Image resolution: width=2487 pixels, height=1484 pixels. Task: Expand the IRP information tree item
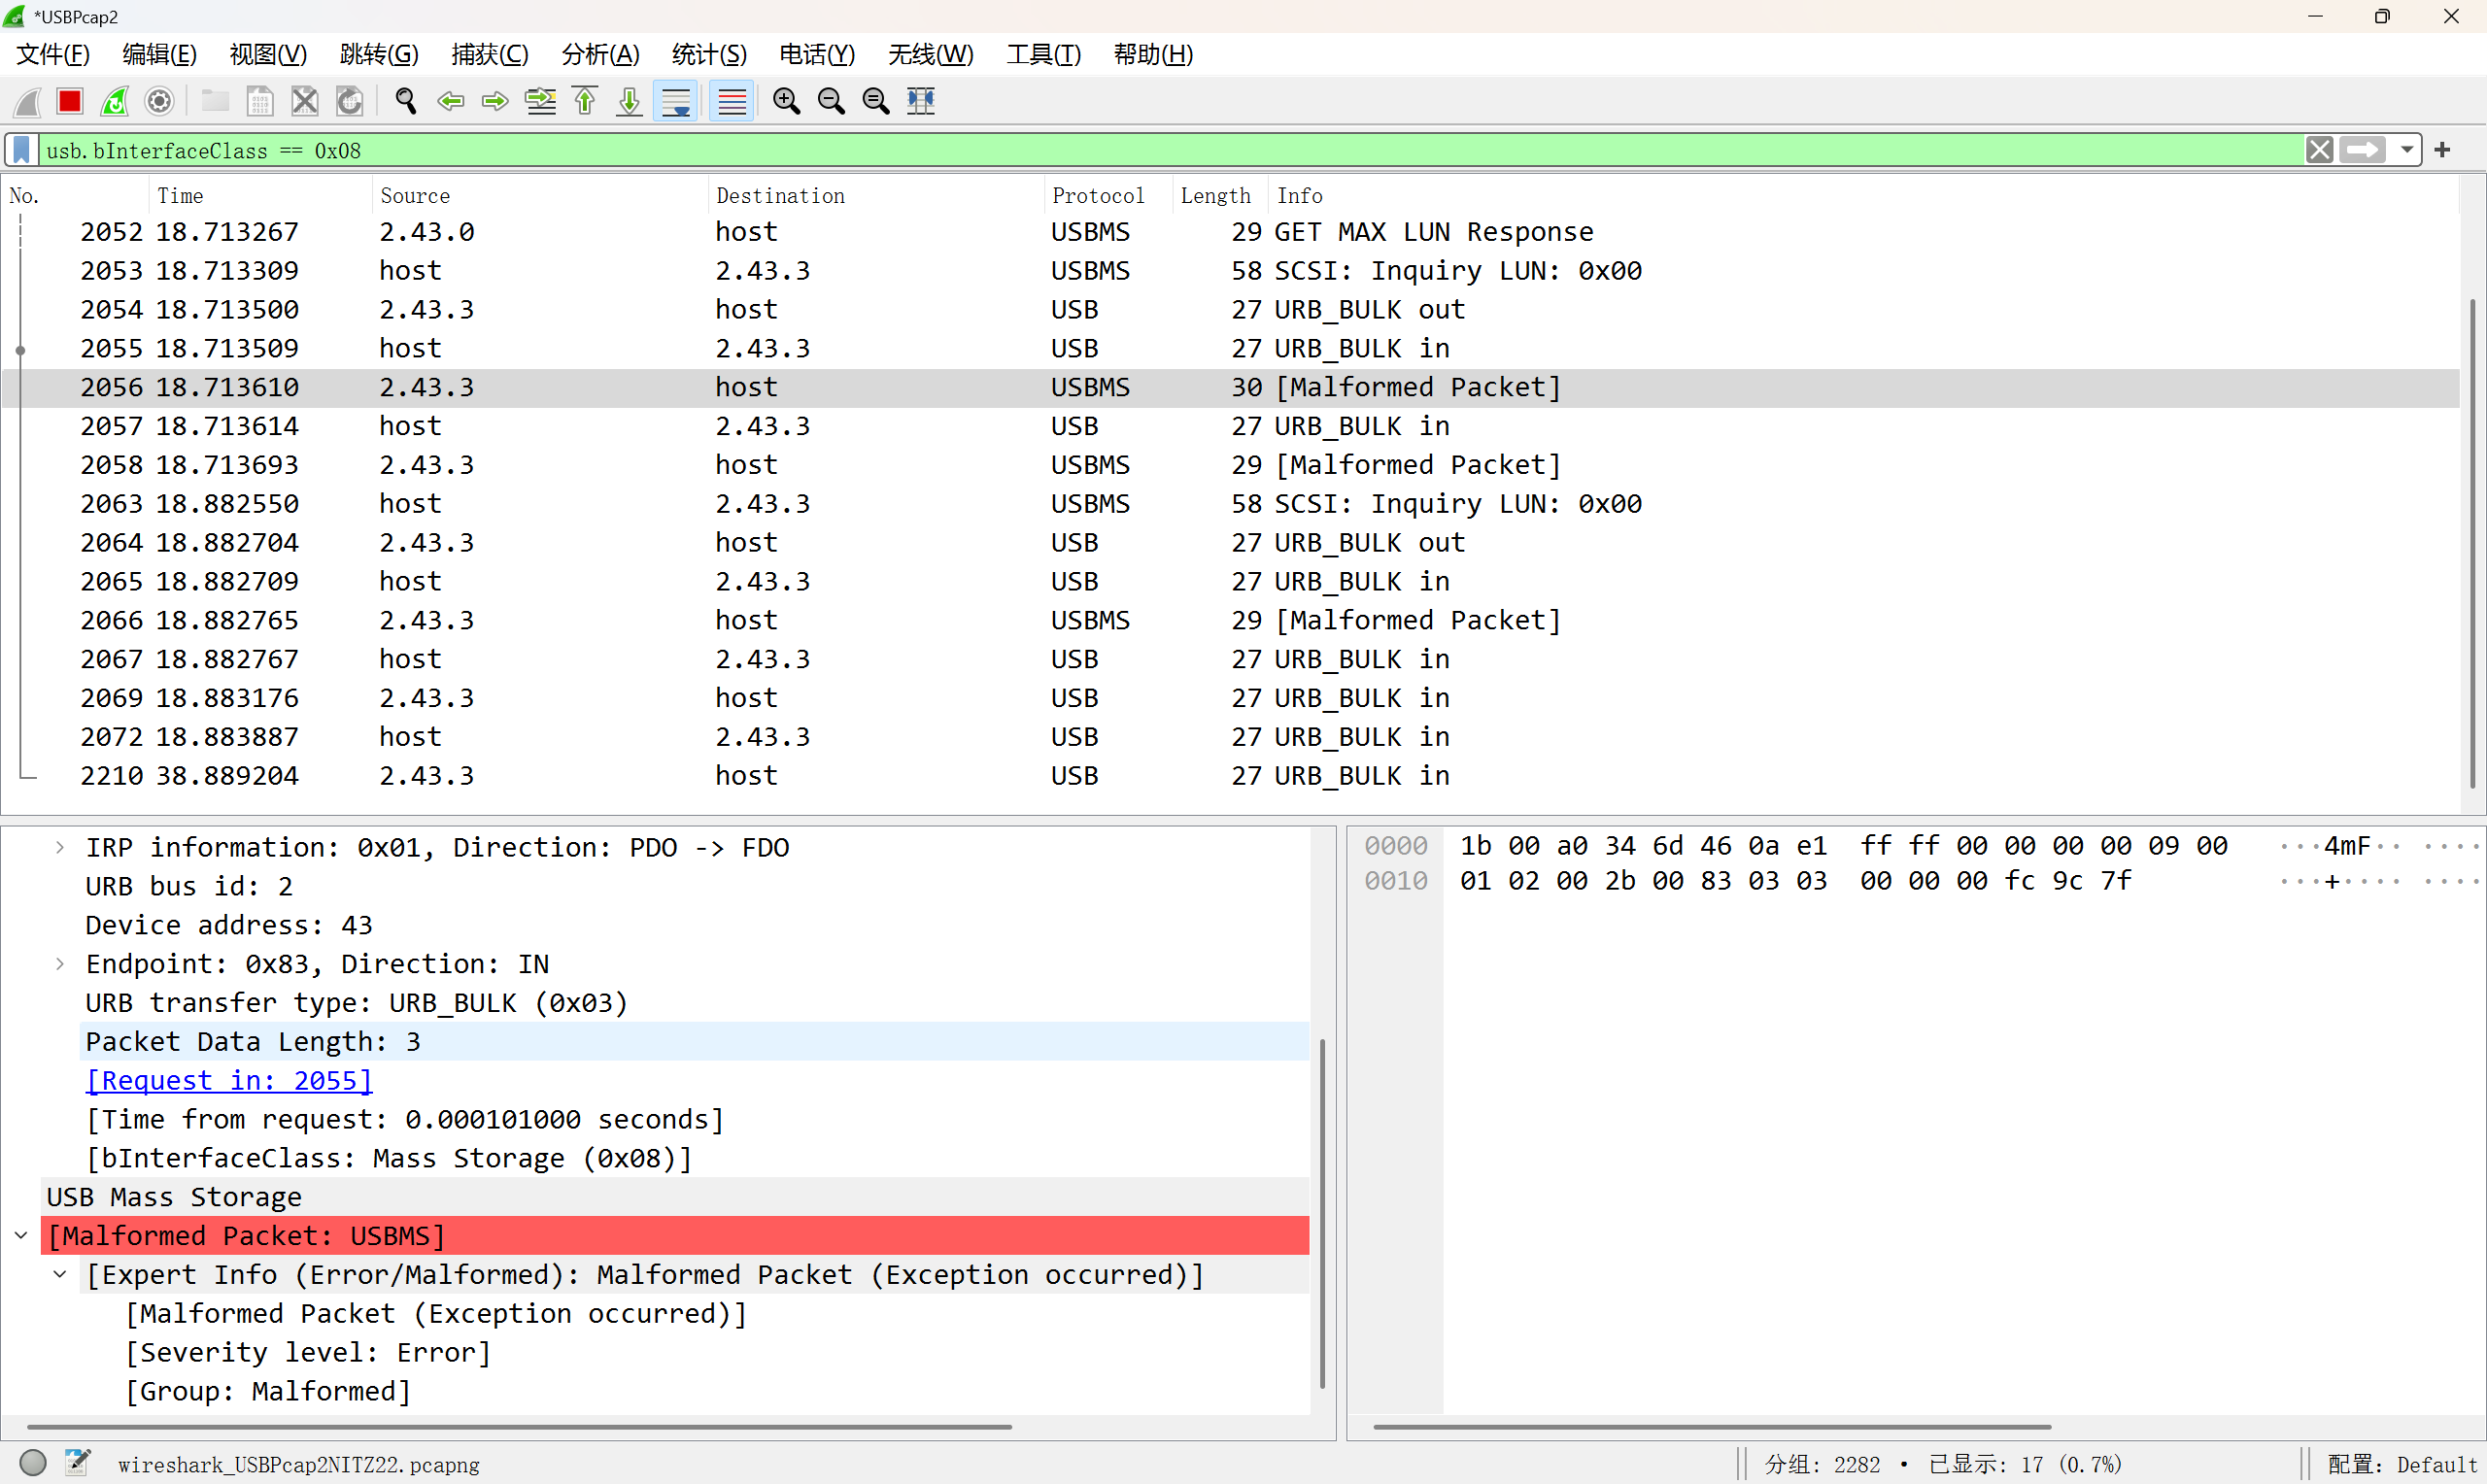pos(58,846)
